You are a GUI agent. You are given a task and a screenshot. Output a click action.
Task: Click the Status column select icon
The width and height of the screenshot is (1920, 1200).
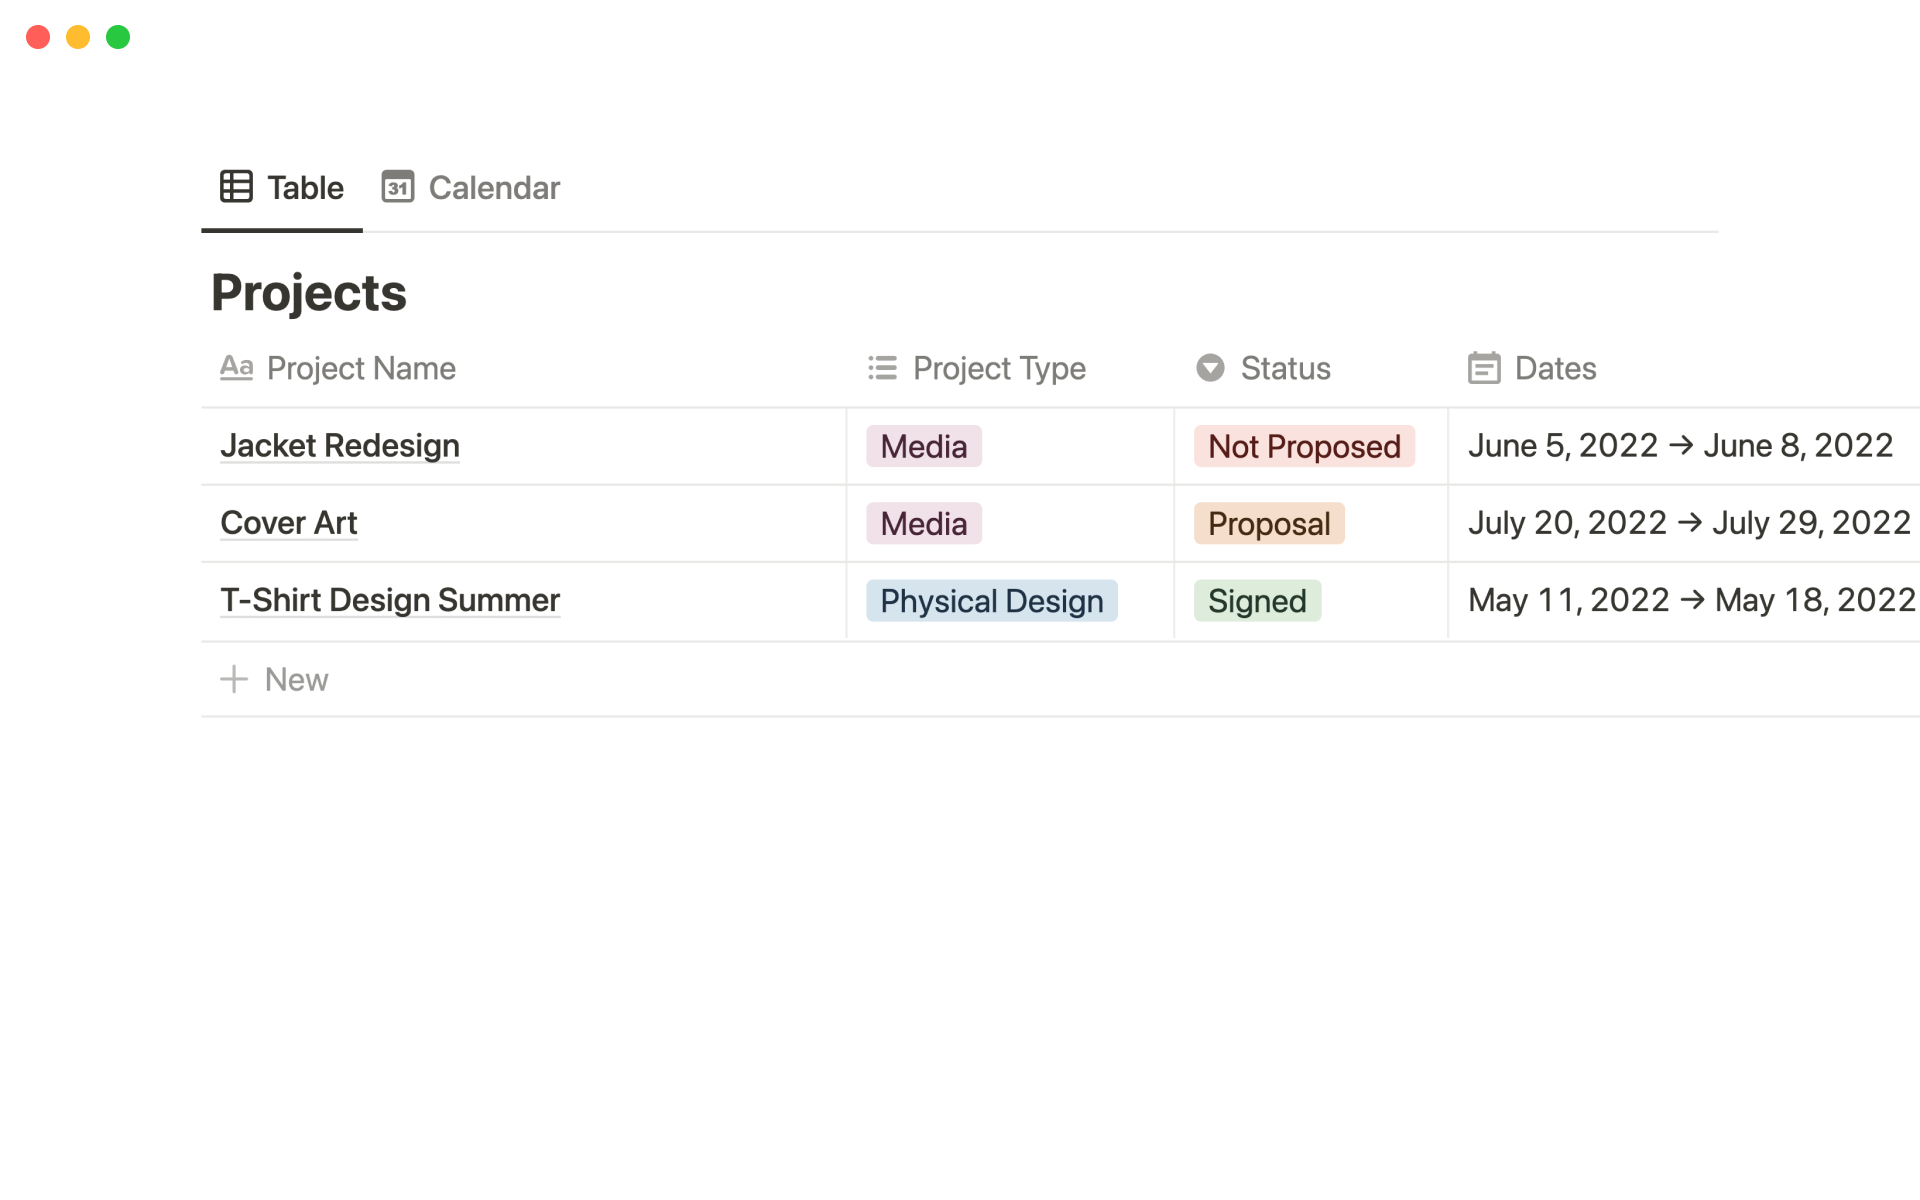pyautogui.click(x=1210, y=368)
